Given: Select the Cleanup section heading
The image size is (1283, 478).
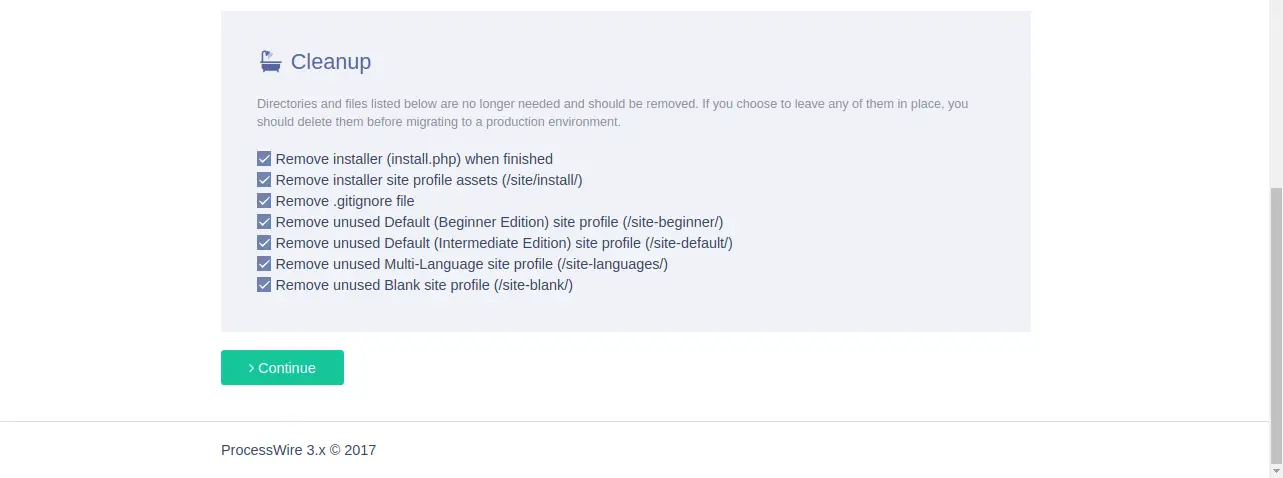Looking at the screenshot, I should click(331, 61).
